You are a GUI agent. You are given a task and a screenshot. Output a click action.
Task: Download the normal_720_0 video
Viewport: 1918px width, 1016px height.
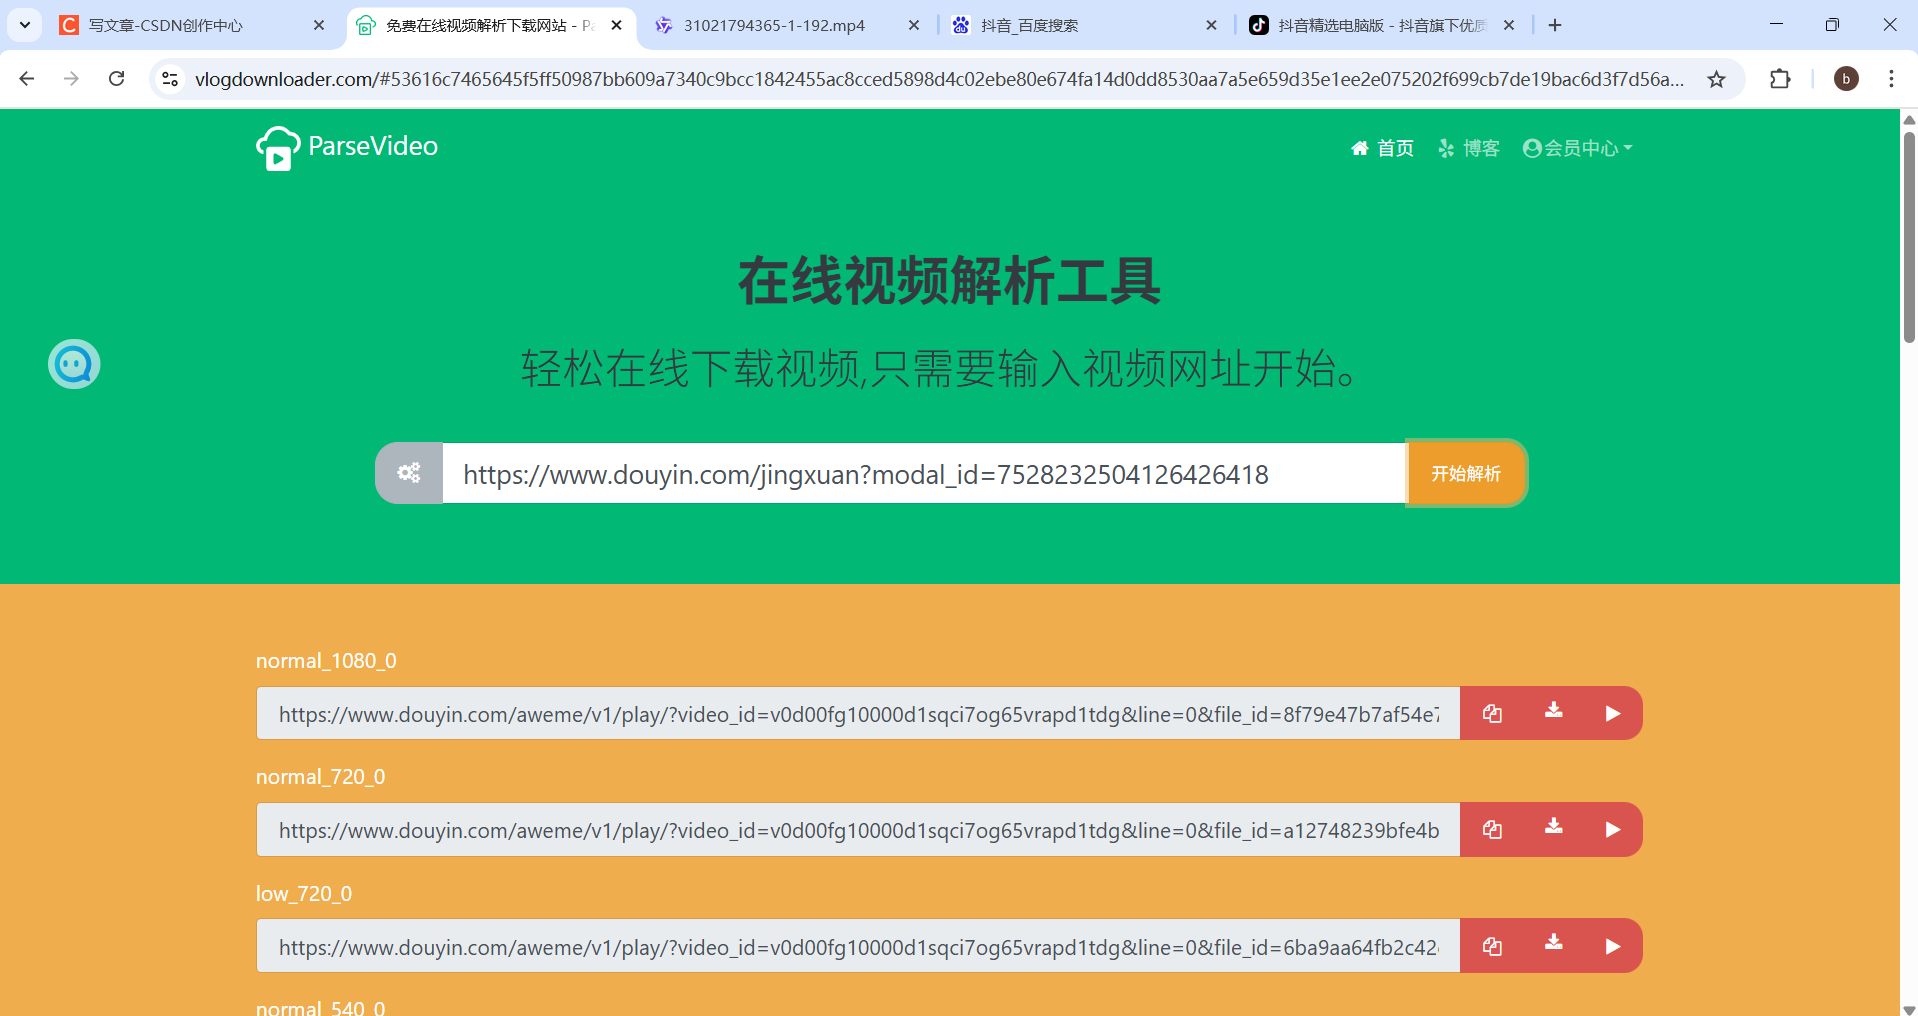[x=1553, y=827]
